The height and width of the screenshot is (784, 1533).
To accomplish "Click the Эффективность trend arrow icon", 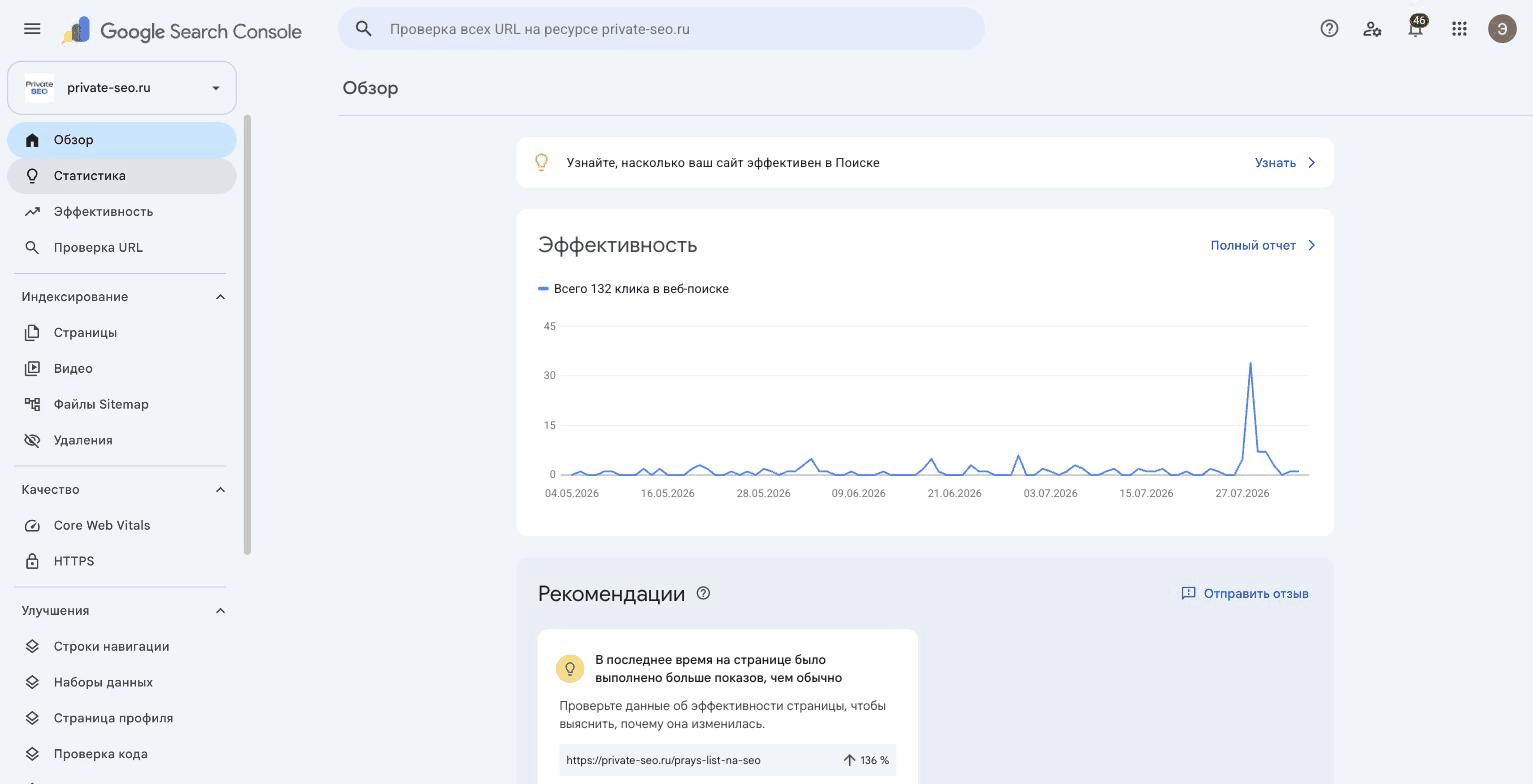I will pyautogui.click(x=32, y=211).
